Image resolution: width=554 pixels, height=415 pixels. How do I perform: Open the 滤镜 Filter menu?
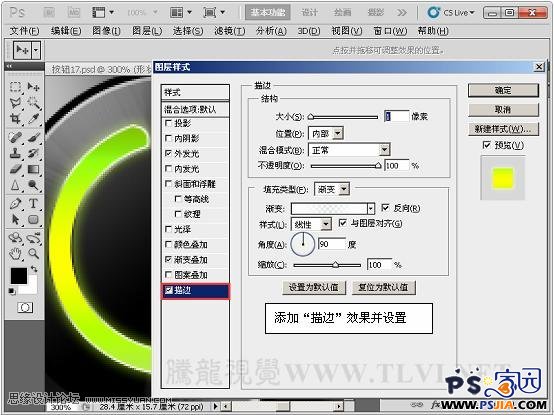pyautogui.click(x=230, y=31)
